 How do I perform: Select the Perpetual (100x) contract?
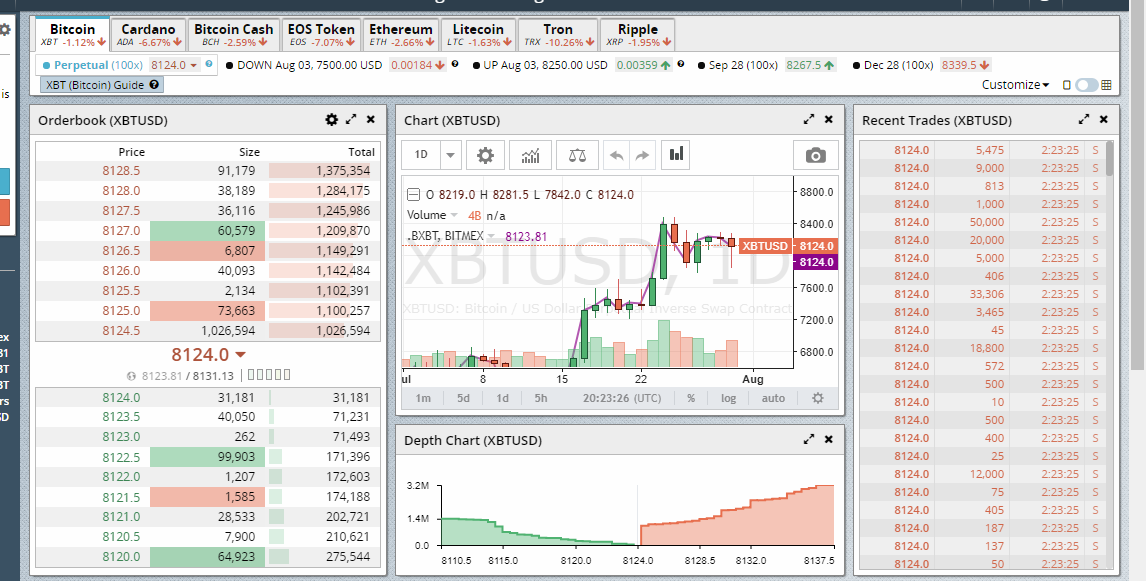click(x=98, y=65)
